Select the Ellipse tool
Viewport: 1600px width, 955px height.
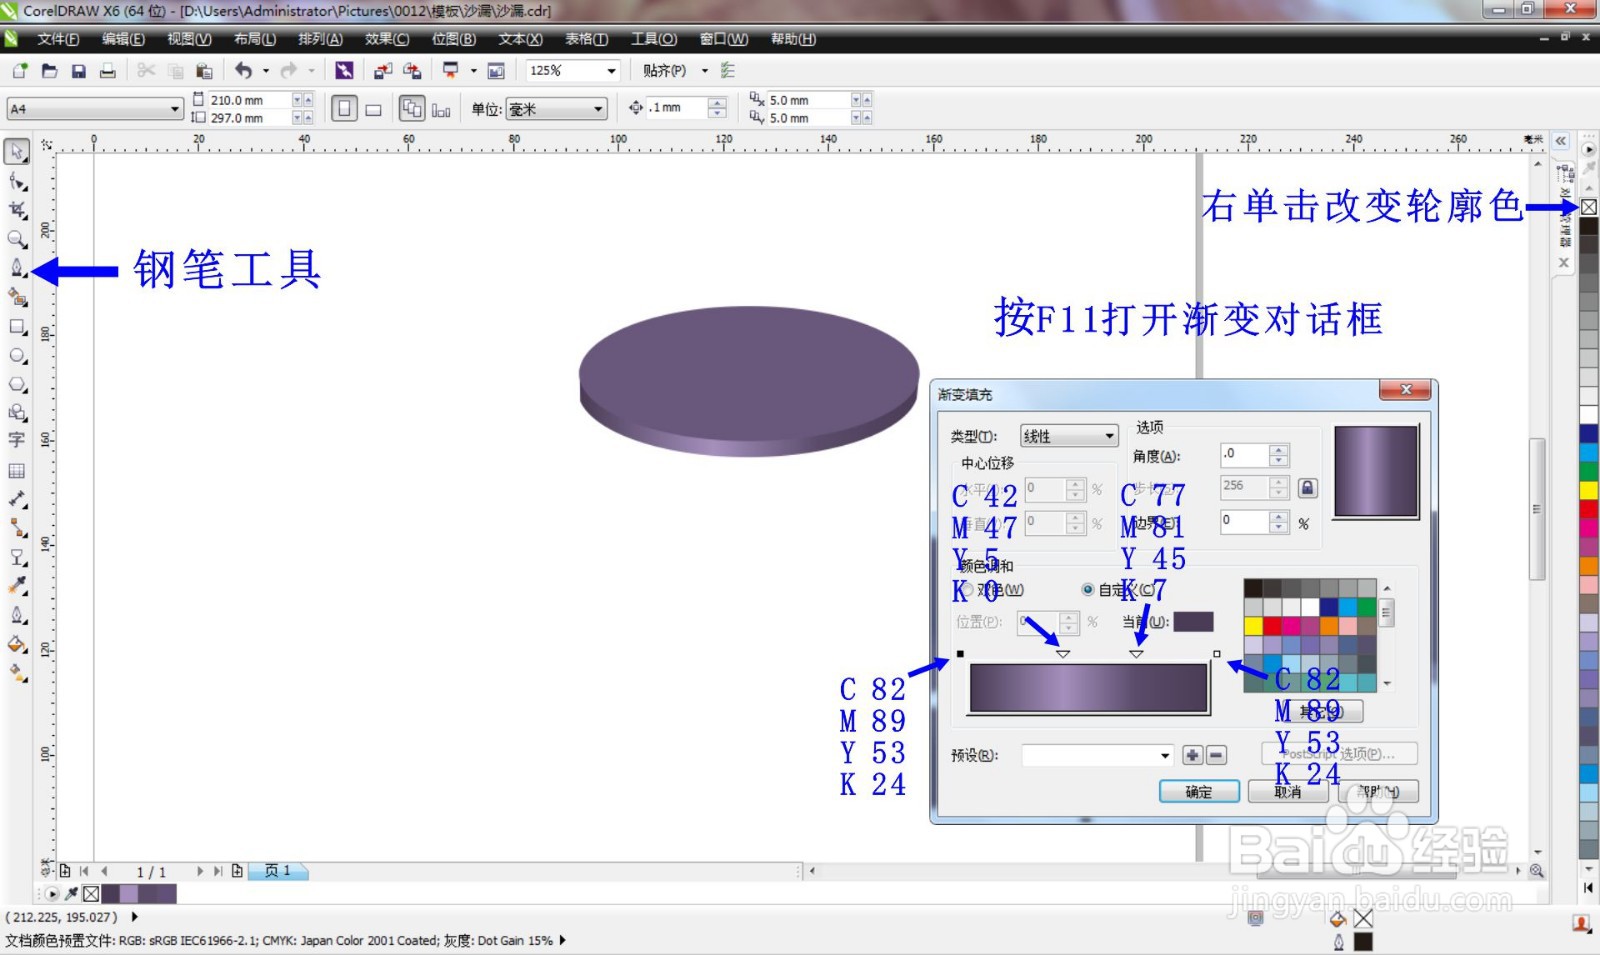tap(16, 356)
